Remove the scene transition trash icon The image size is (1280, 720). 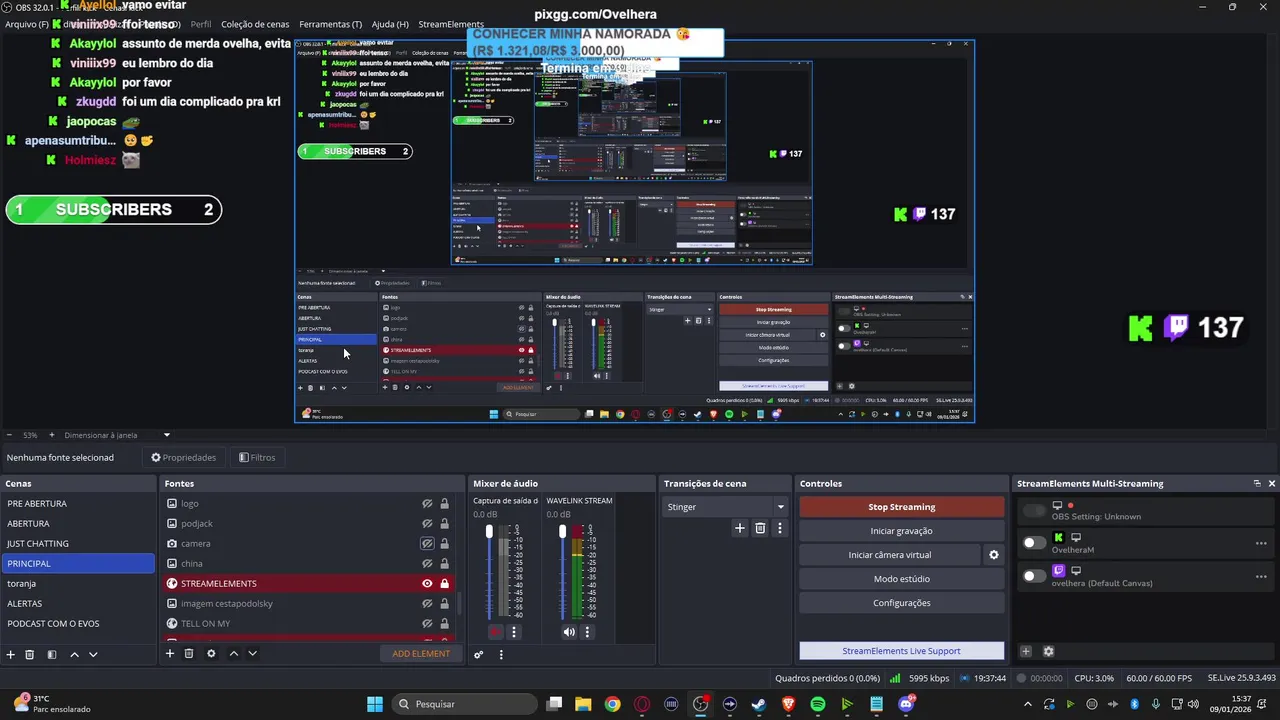760,528
